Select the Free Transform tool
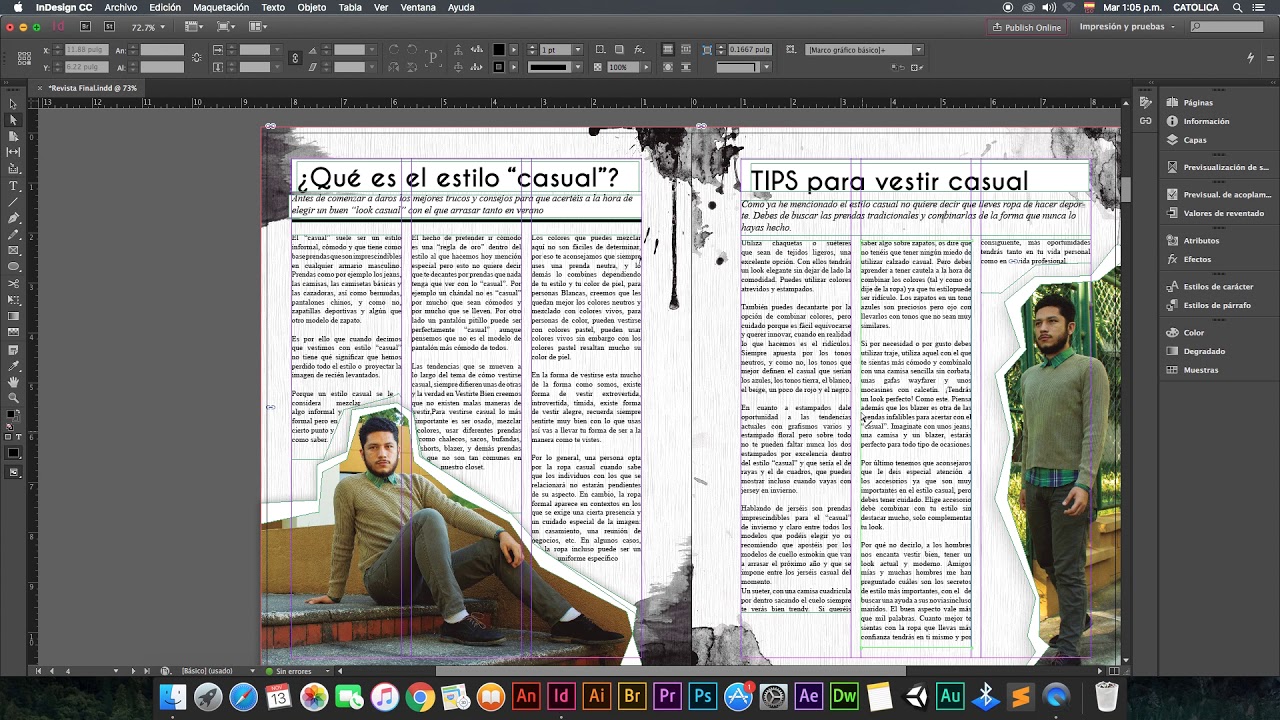The image size is (1280, 720). point(13,299)
